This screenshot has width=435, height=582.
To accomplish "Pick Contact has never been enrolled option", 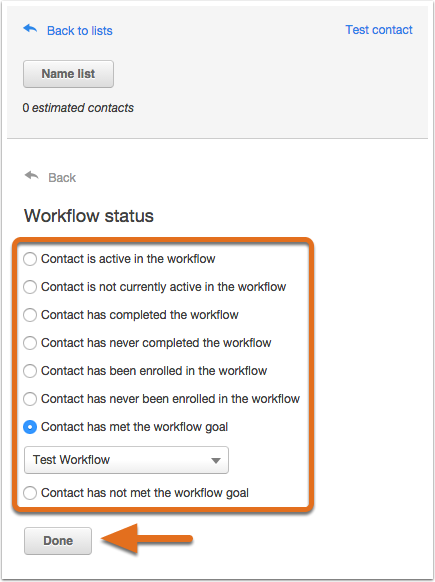I will (x=30, y=399).
